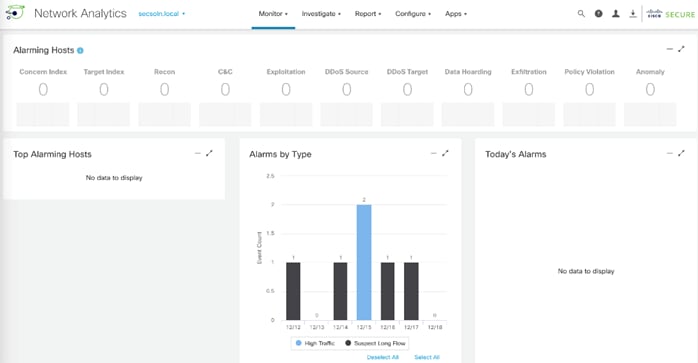Collapse the Alarming Hosts panel
Image resolution: width=698 pixels, height=363 pixels.
click(x=670, y=49)
